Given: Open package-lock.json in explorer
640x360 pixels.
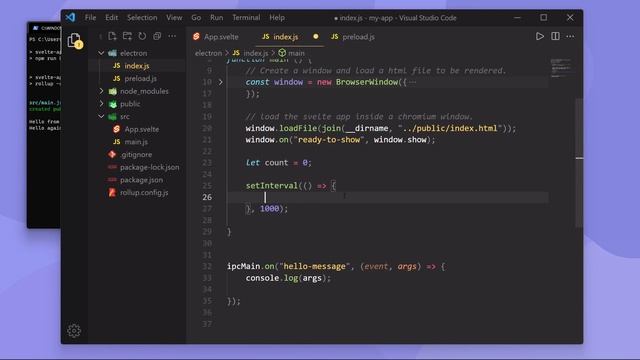Looking at the screenshot, I should point(149,167).
